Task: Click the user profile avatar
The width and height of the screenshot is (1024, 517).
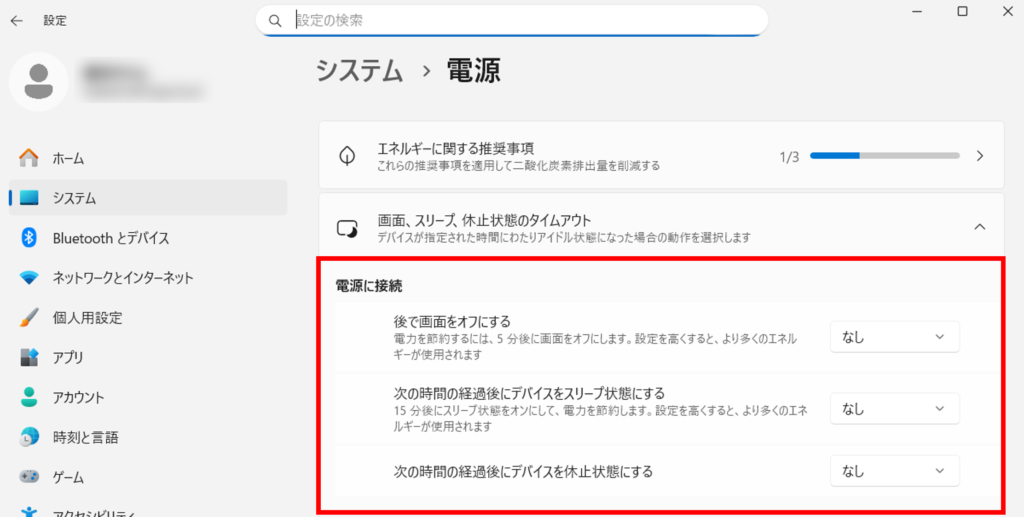Action: 39,82
